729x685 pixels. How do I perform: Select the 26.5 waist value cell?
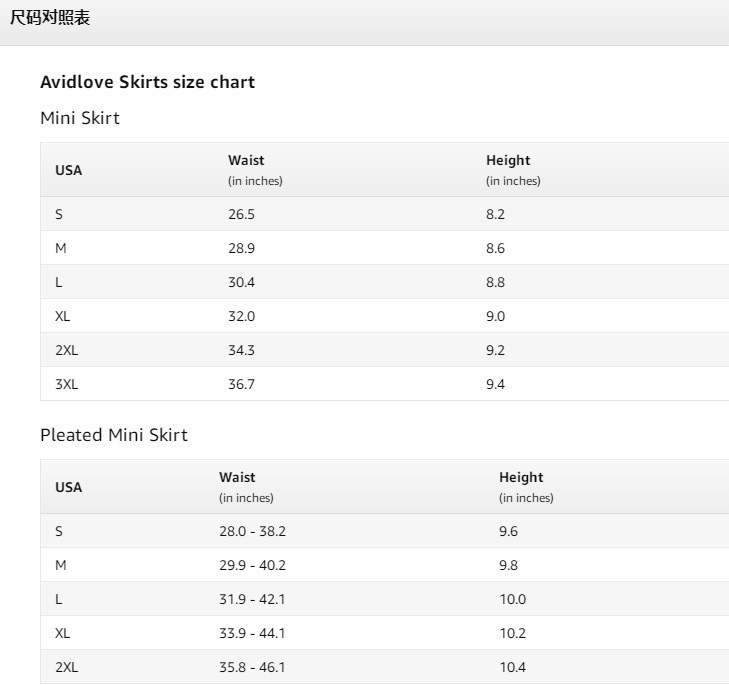point(241,214)
